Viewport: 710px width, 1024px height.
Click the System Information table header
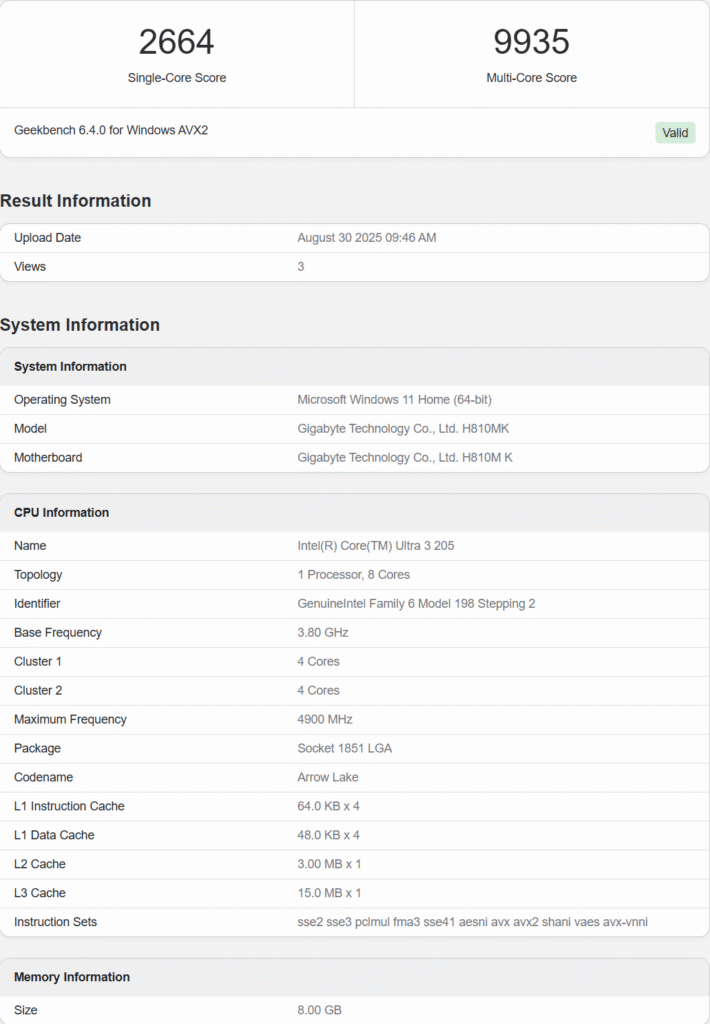(70, 367)
